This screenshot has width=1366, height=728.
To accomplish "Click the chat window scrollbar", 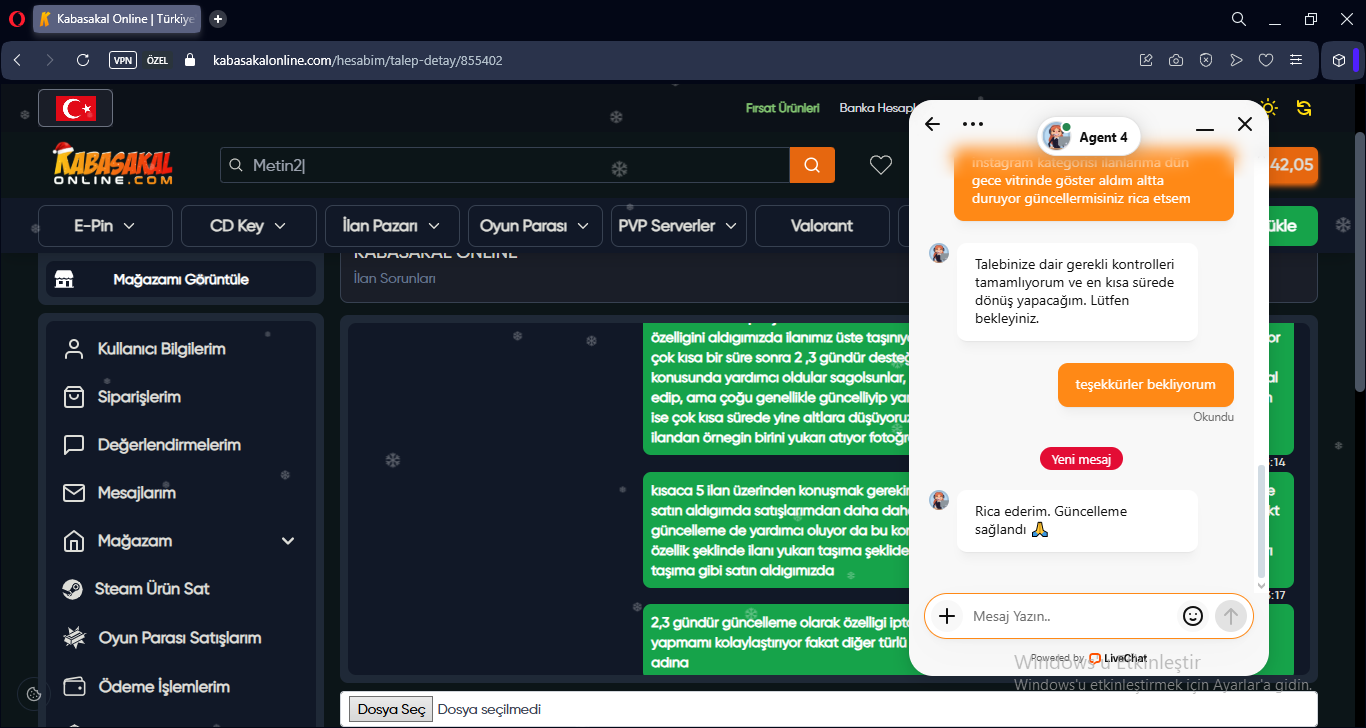I will click(x=1260, y=520).
